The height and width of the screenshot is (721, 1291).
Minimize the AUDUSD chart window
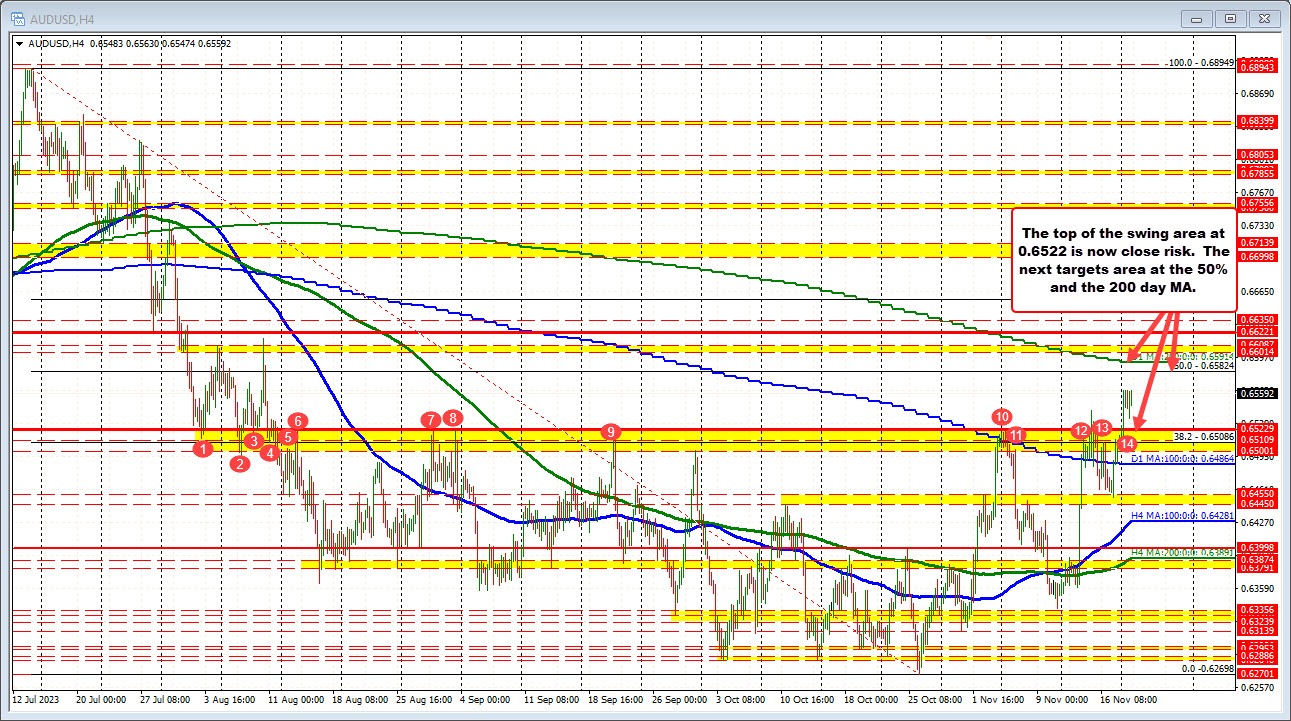coord(1196,17)
